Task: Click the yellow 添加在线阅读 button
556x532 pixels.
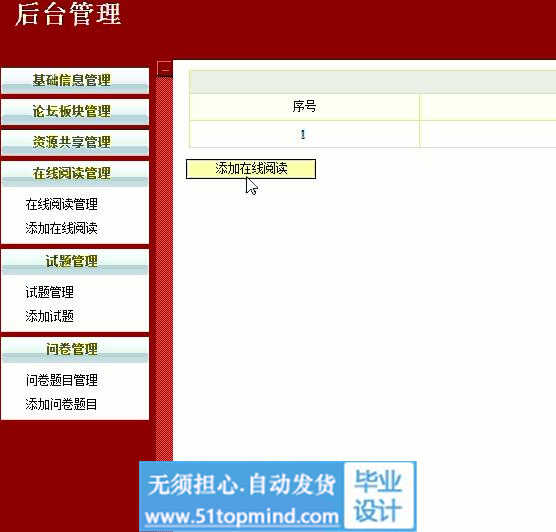Action: tap(251, 169)
